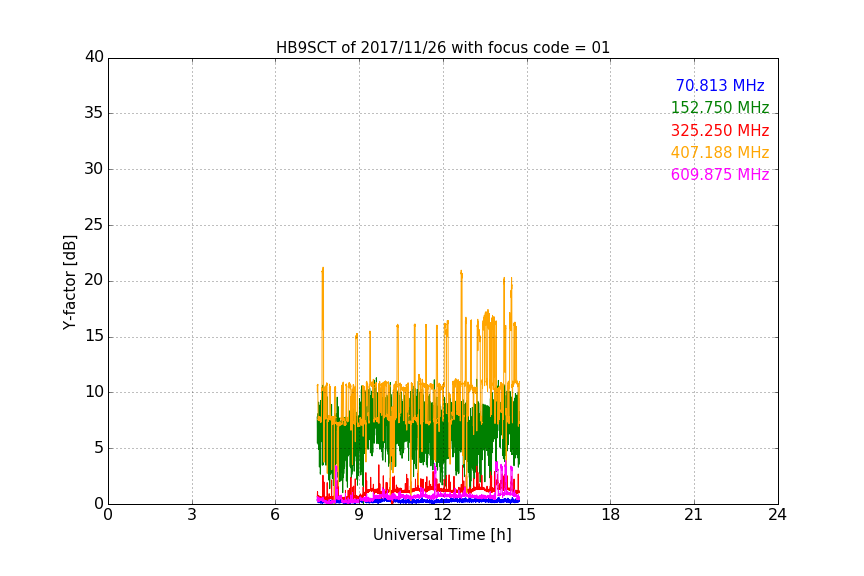
Task: Click the y-axis tick label 35
Action: click(x=94, y=113)
